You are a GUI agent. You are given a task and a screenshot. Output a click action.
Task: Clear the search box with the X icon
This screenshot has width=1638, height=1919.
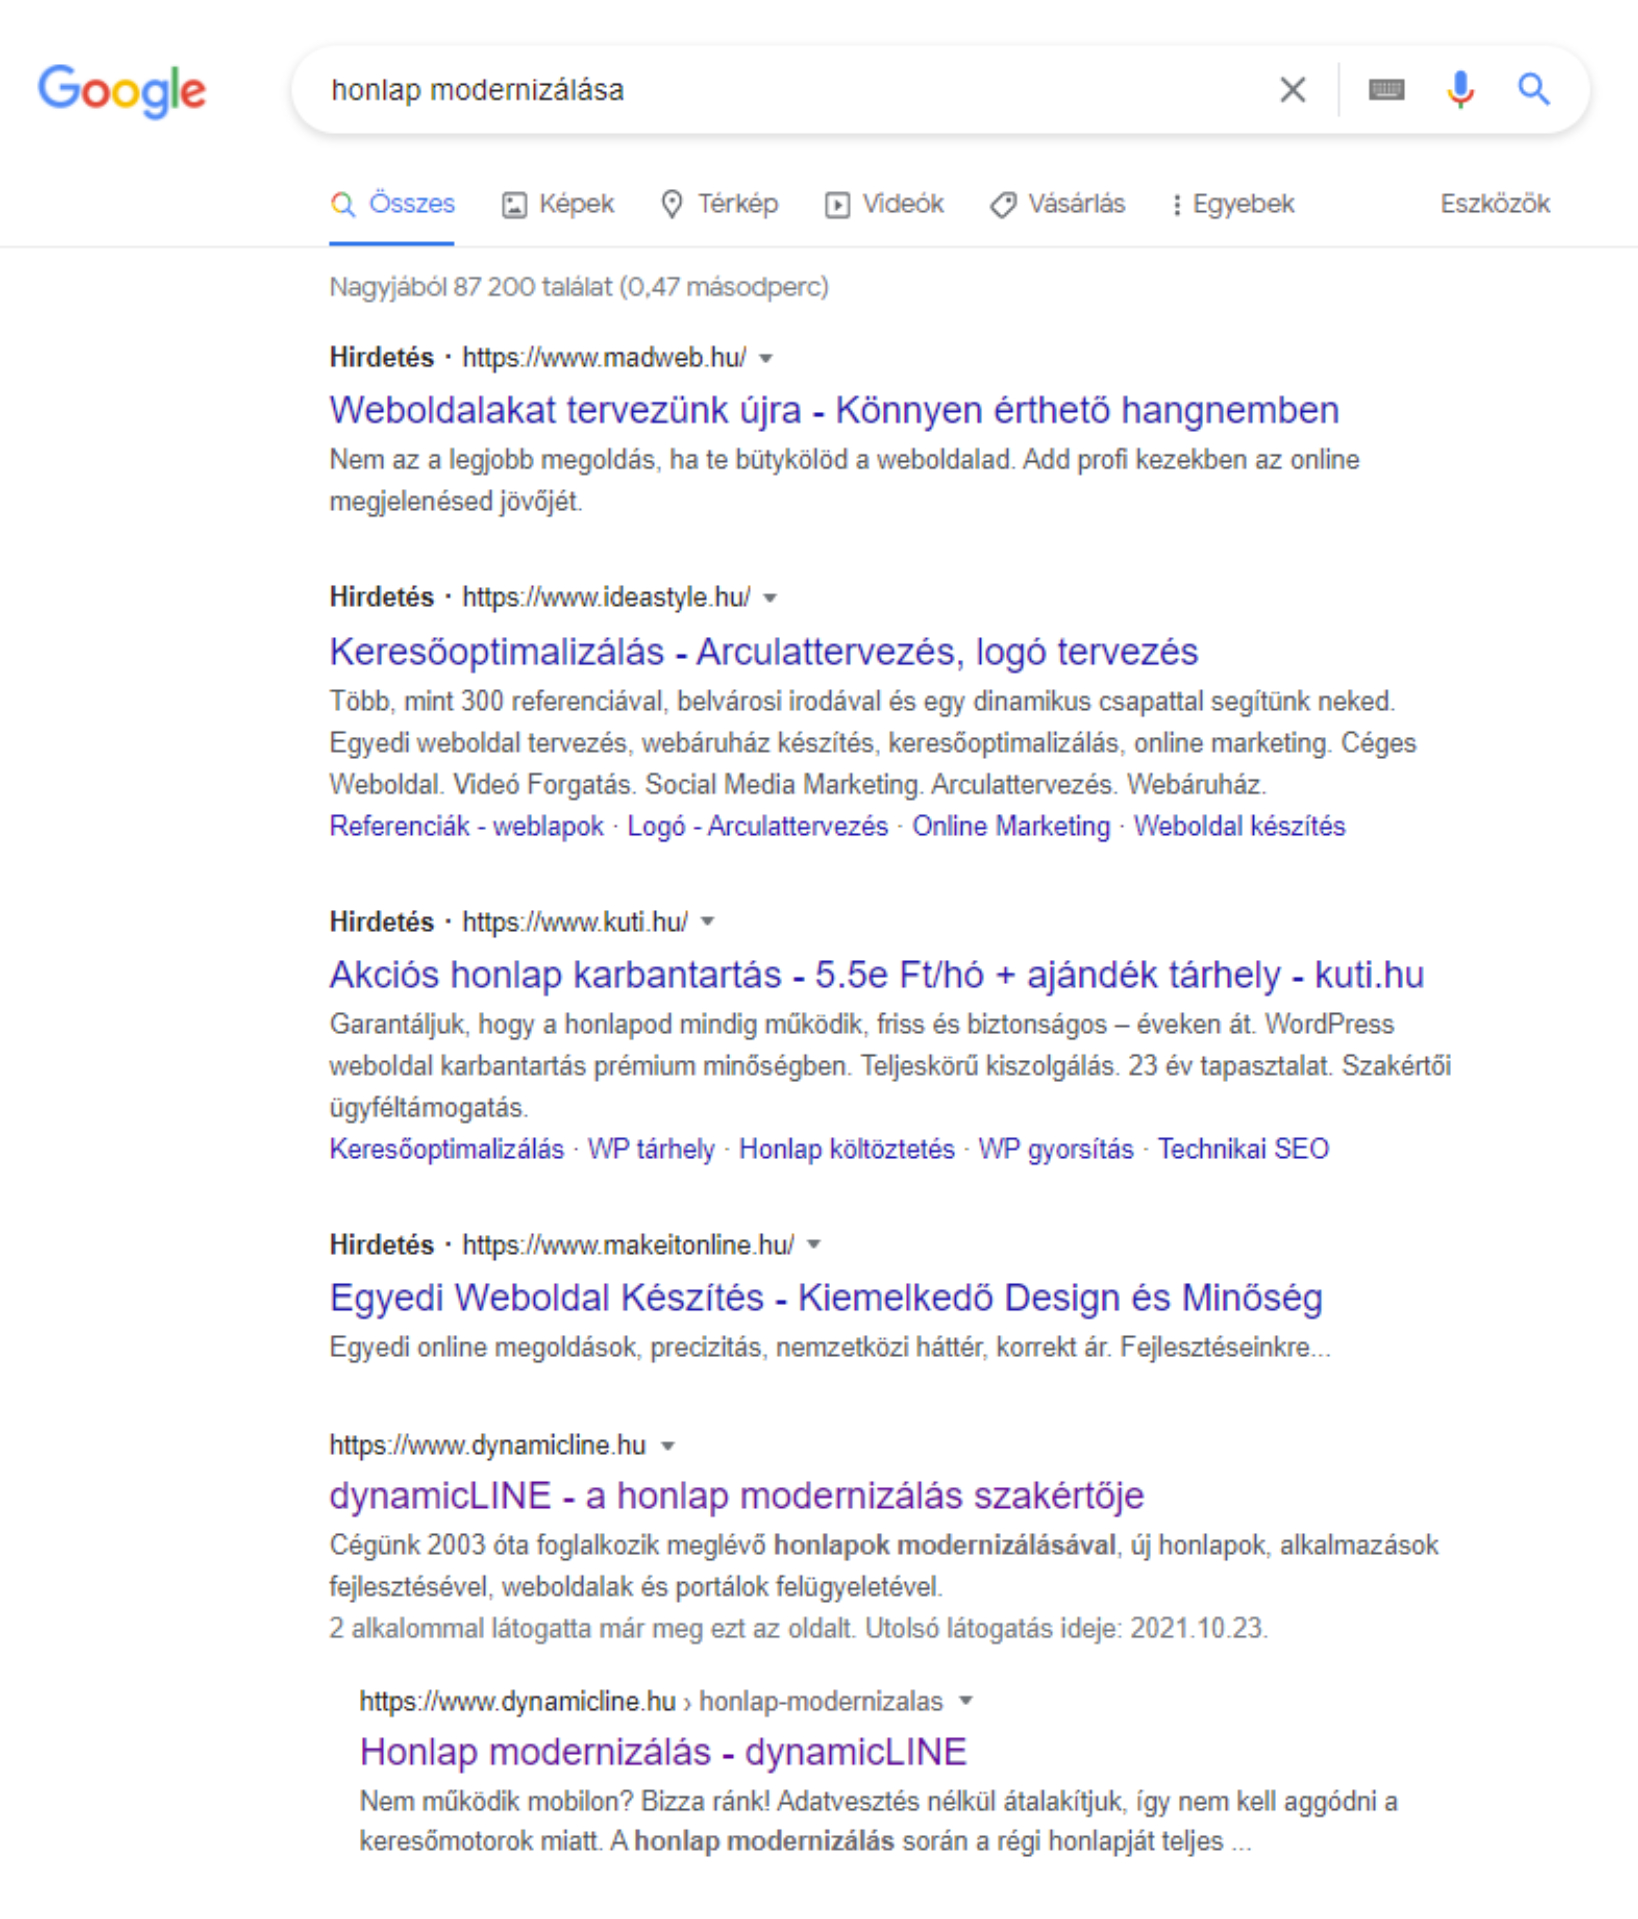(x=1292, y=90)
